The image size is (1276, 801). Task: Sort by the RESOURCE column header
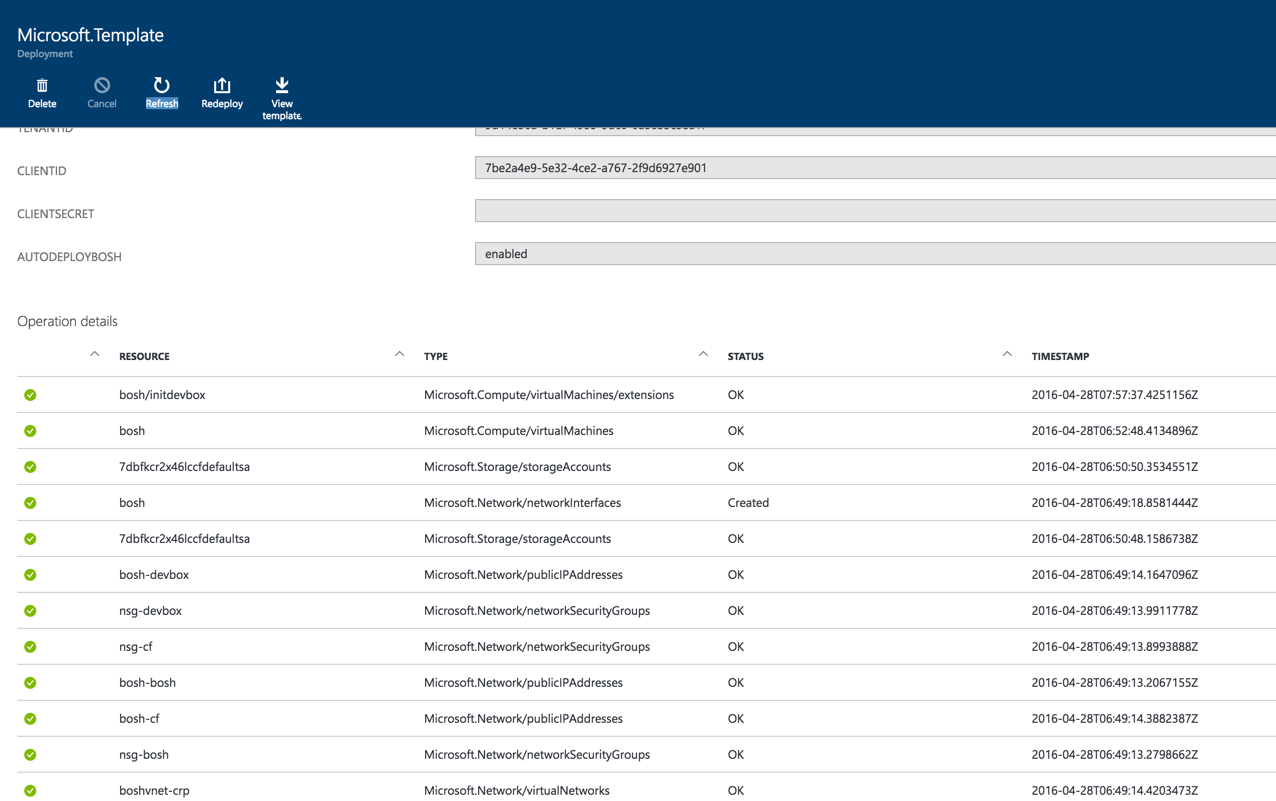pos(144,356)
